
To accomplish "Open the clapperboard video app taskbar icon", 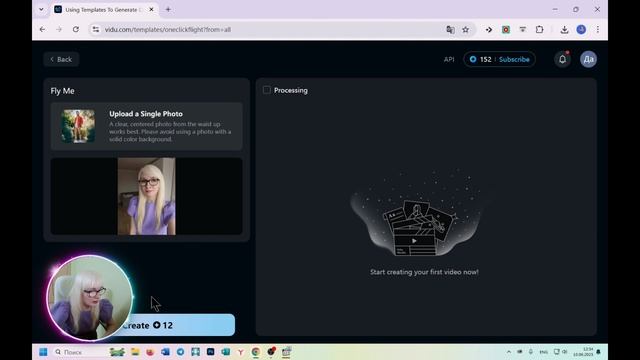I will 286,352.
